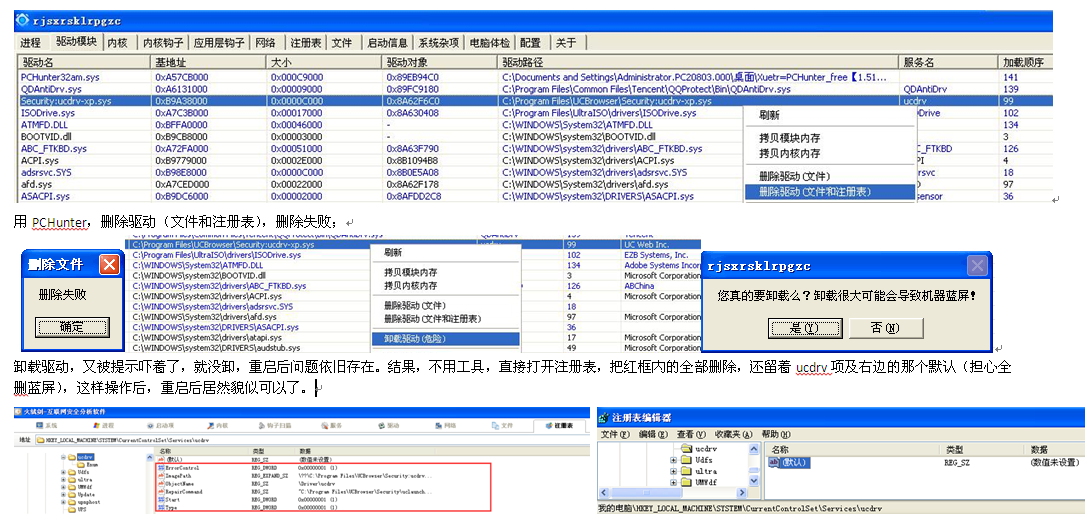This screenshot has width=1089, height=529.
Task: Open the 编辑(E) menu in 注册表编辑器
Action: click(x=654, y=435)
